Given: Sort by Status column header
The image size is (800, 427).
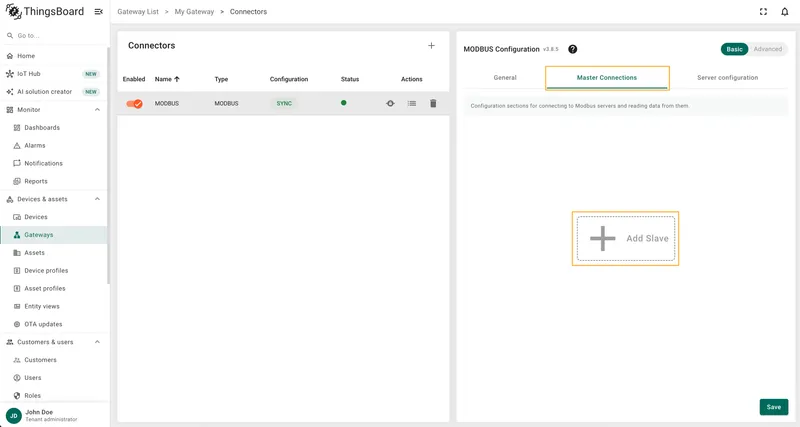Looking at the screenshot, I should (349, 79).
